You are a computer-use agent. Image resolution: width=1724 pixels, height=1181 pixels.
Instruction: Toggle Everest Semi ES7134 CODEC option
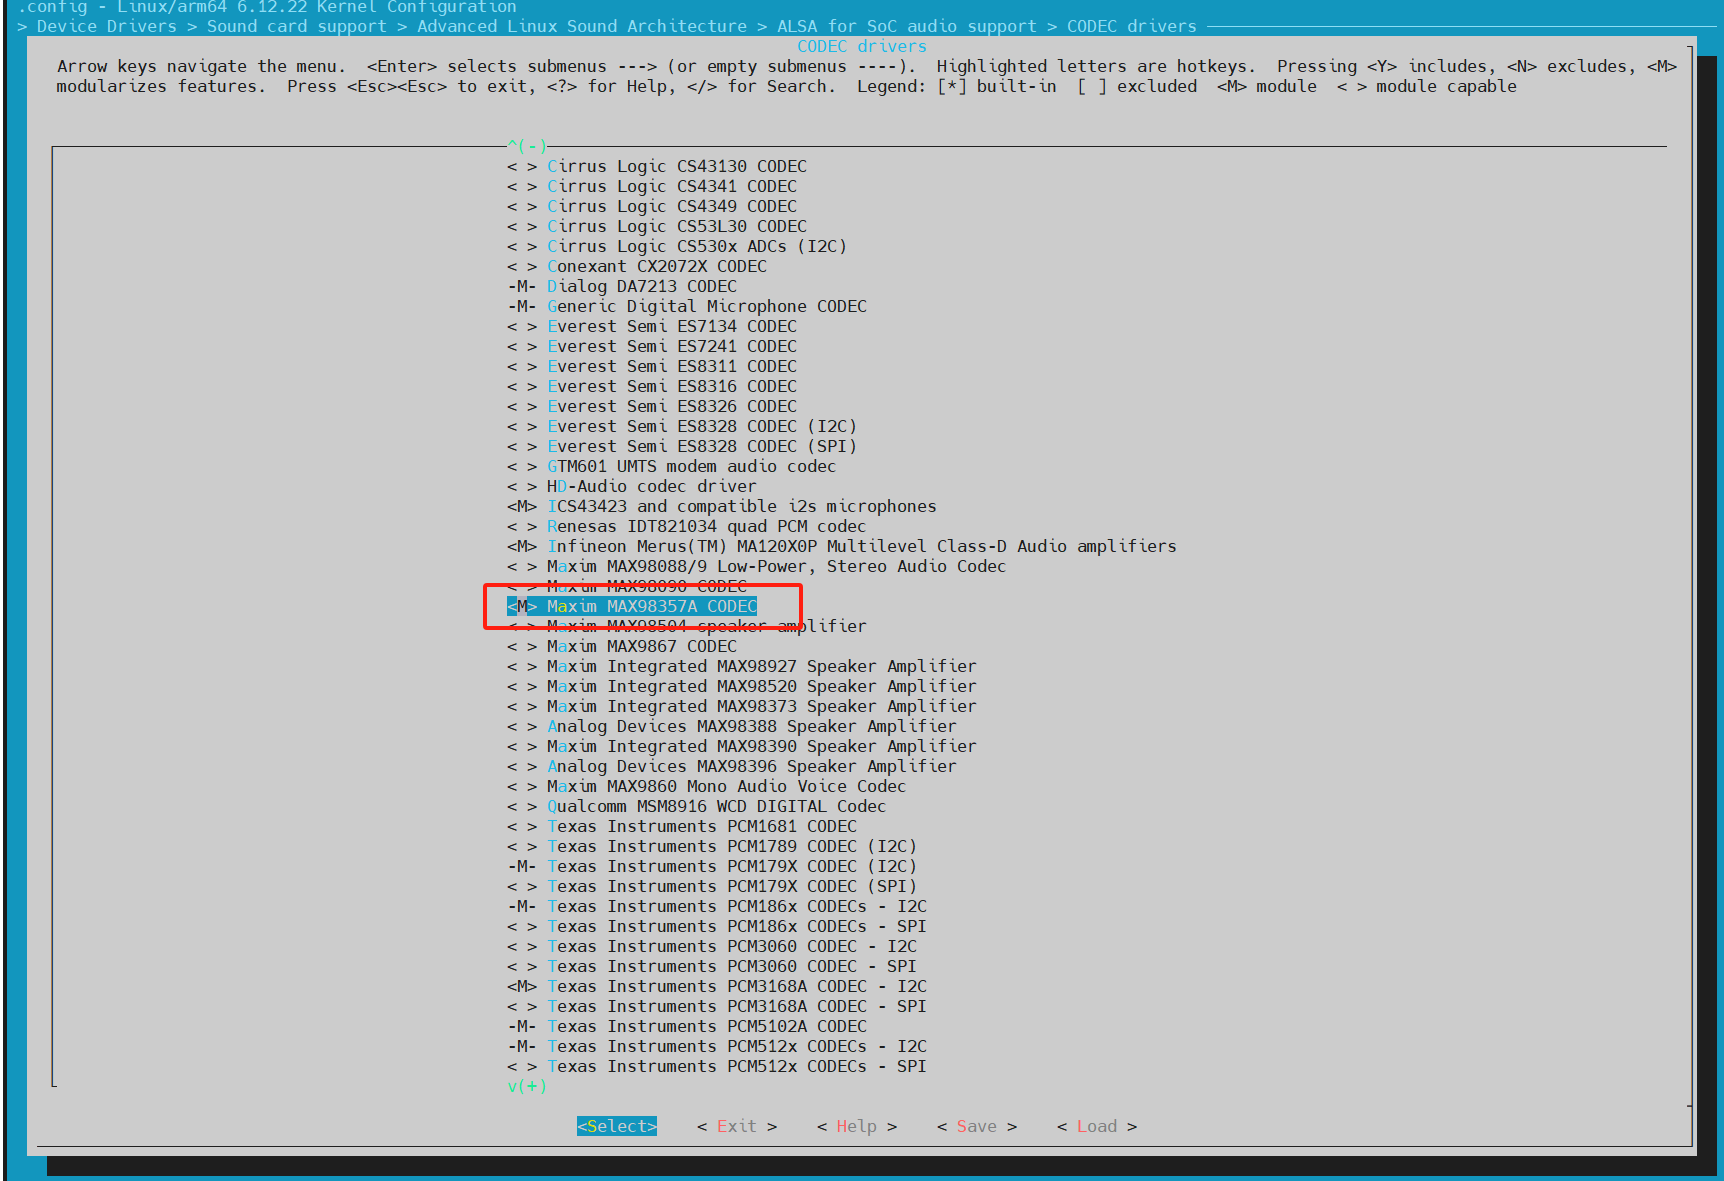pyautogui.click(x=522, y=326)
